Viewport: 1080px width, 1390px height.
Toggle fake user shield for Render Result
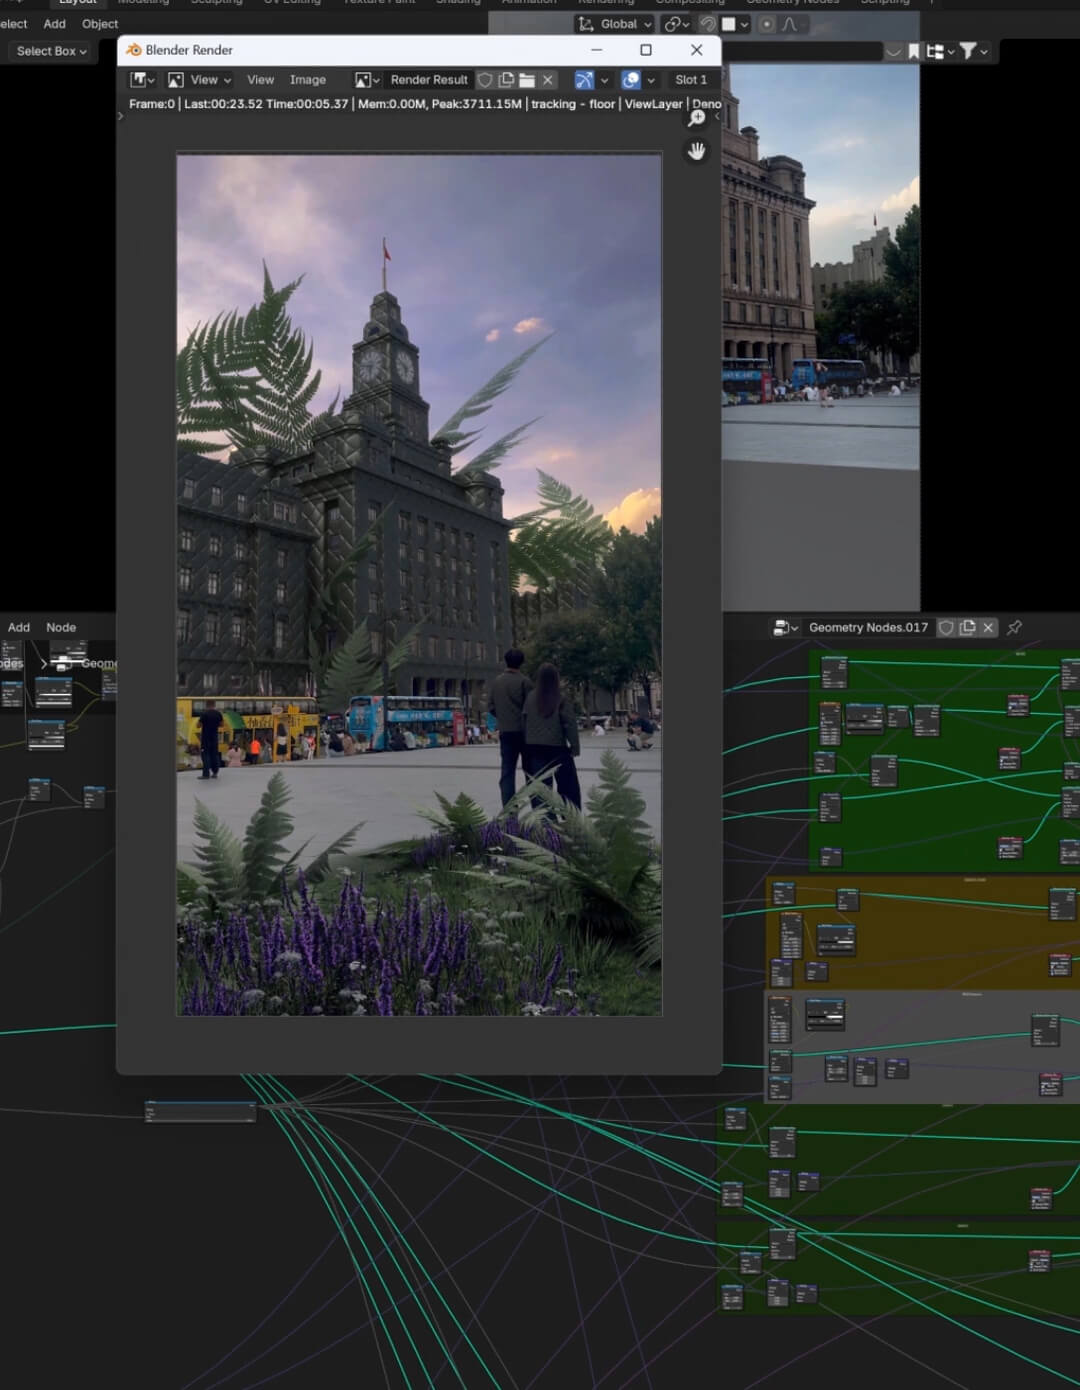coord(485,80)
